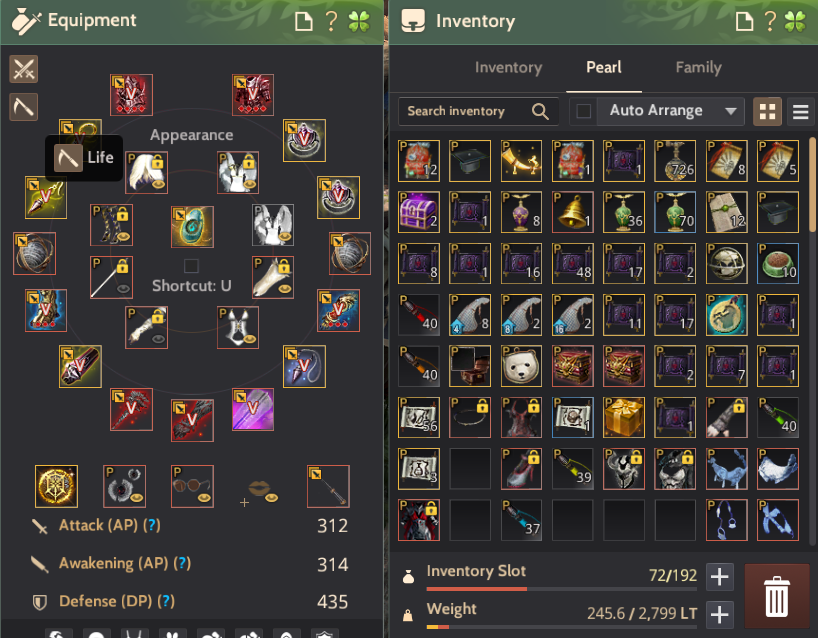Toggle the Auto Arrange checkbox
The image size is (818, 638).
(584, 111)
